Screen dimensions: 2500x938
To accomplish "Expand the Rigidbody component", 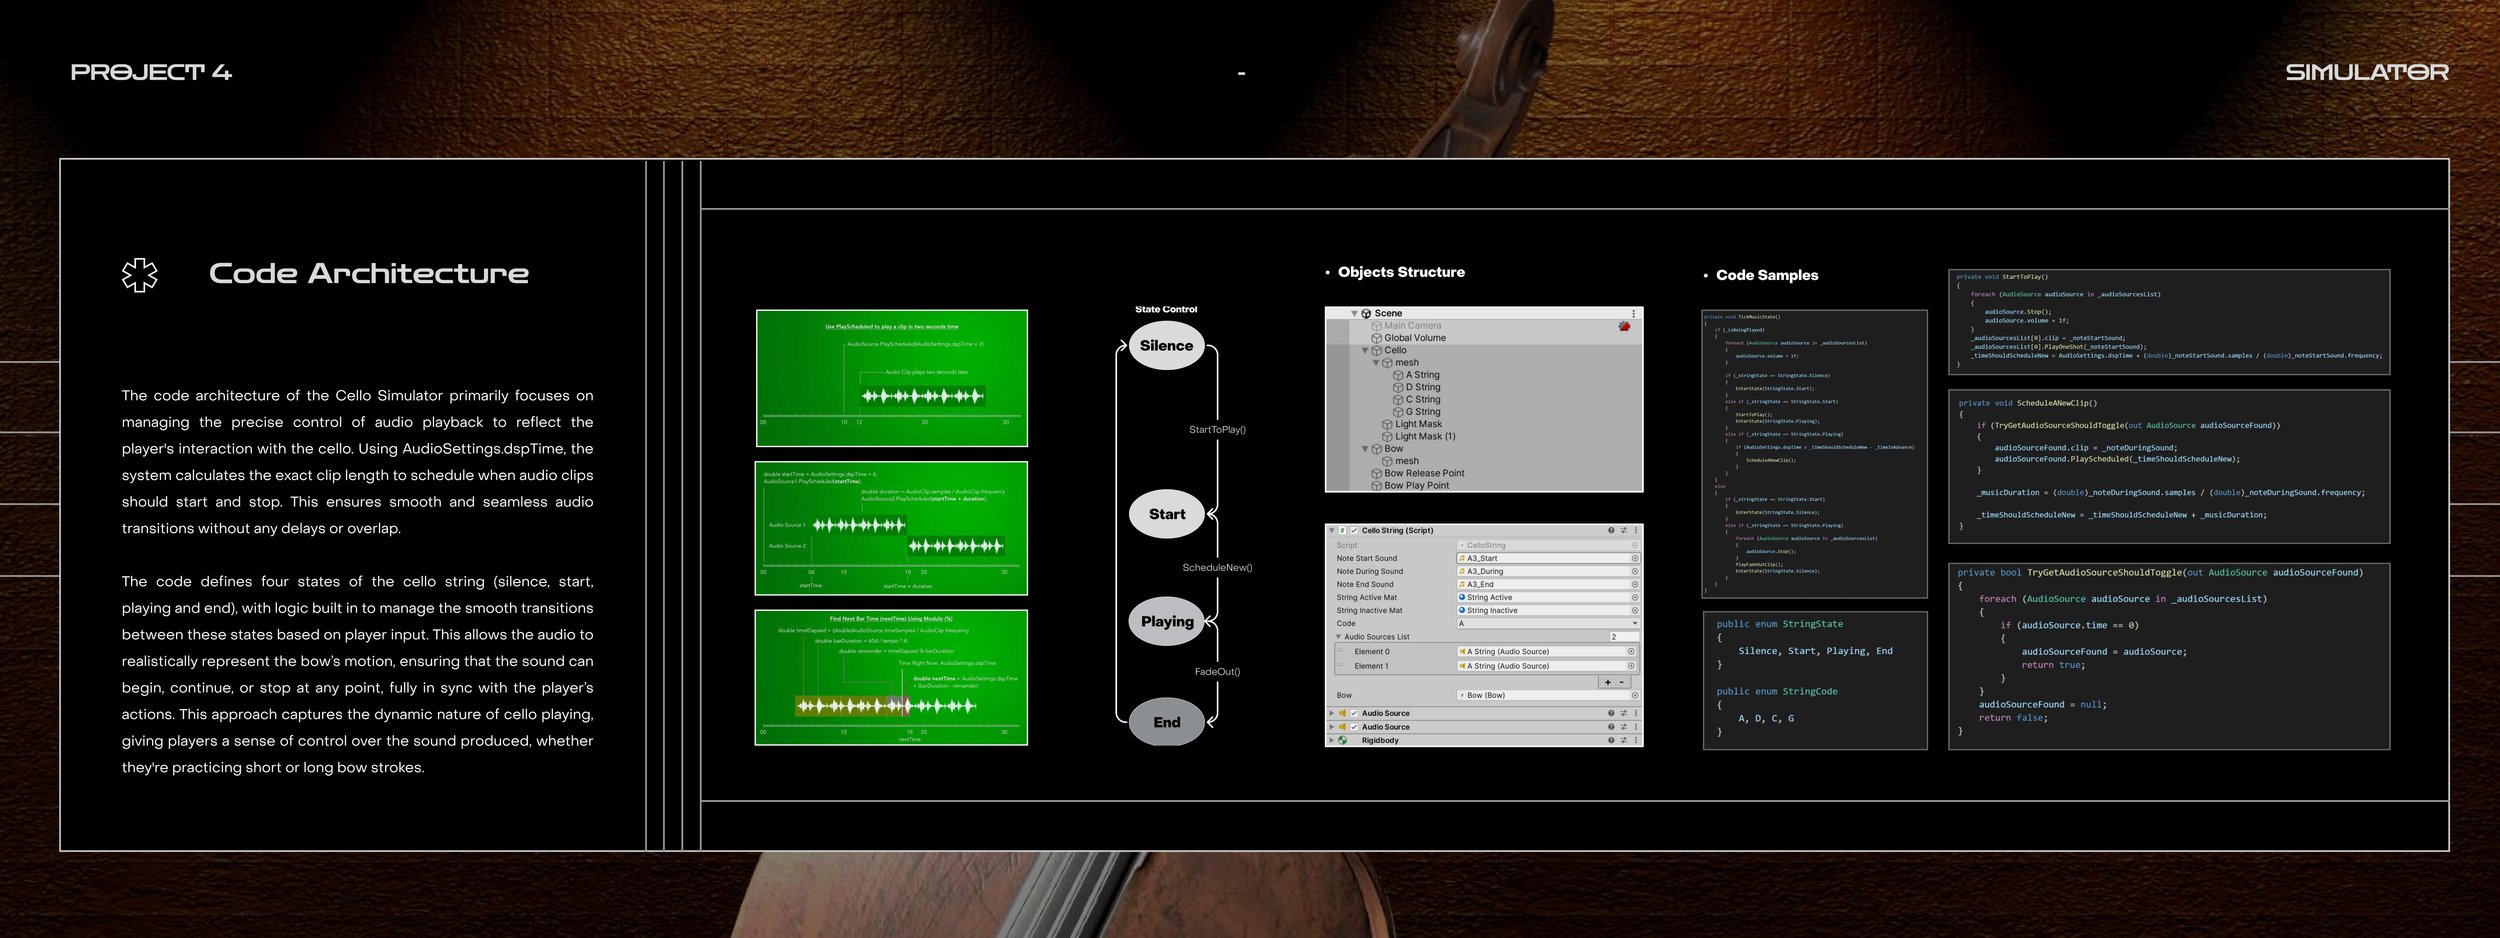I will [x=1331, y=740].
